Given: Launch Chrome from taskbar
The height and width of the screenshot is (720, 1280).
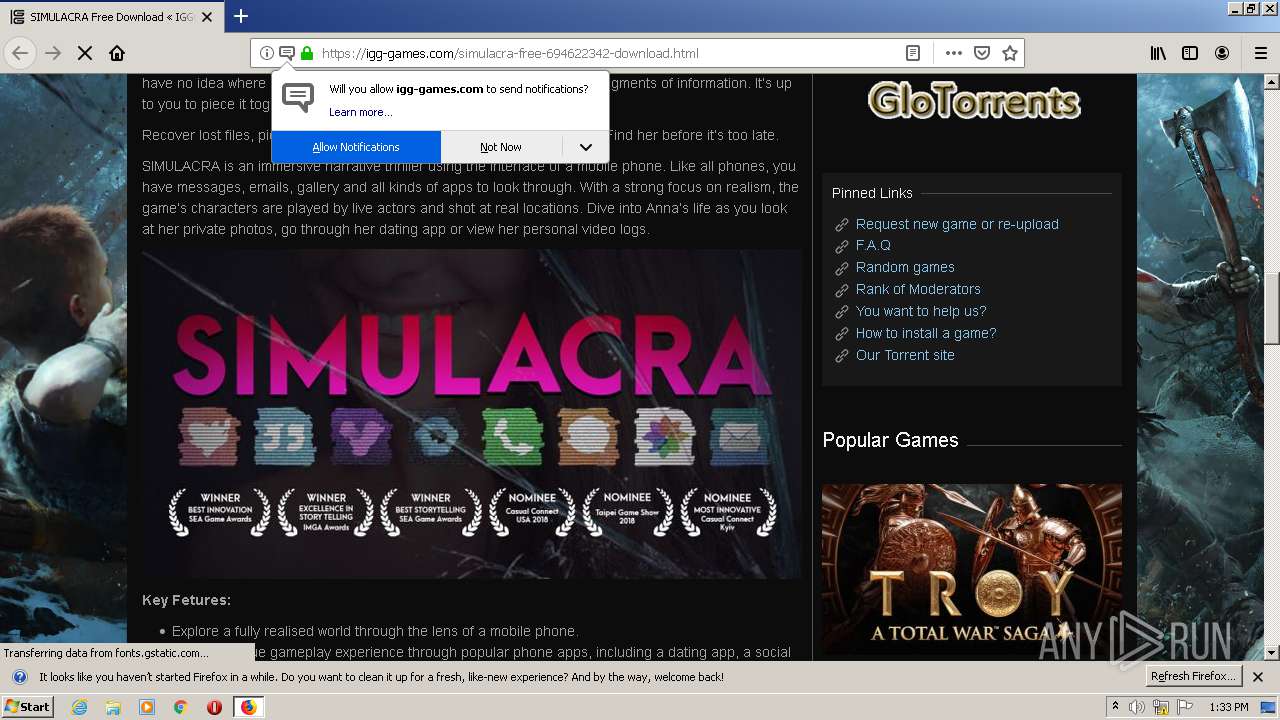Looking at the screenshot, I should tap(180, 707).
